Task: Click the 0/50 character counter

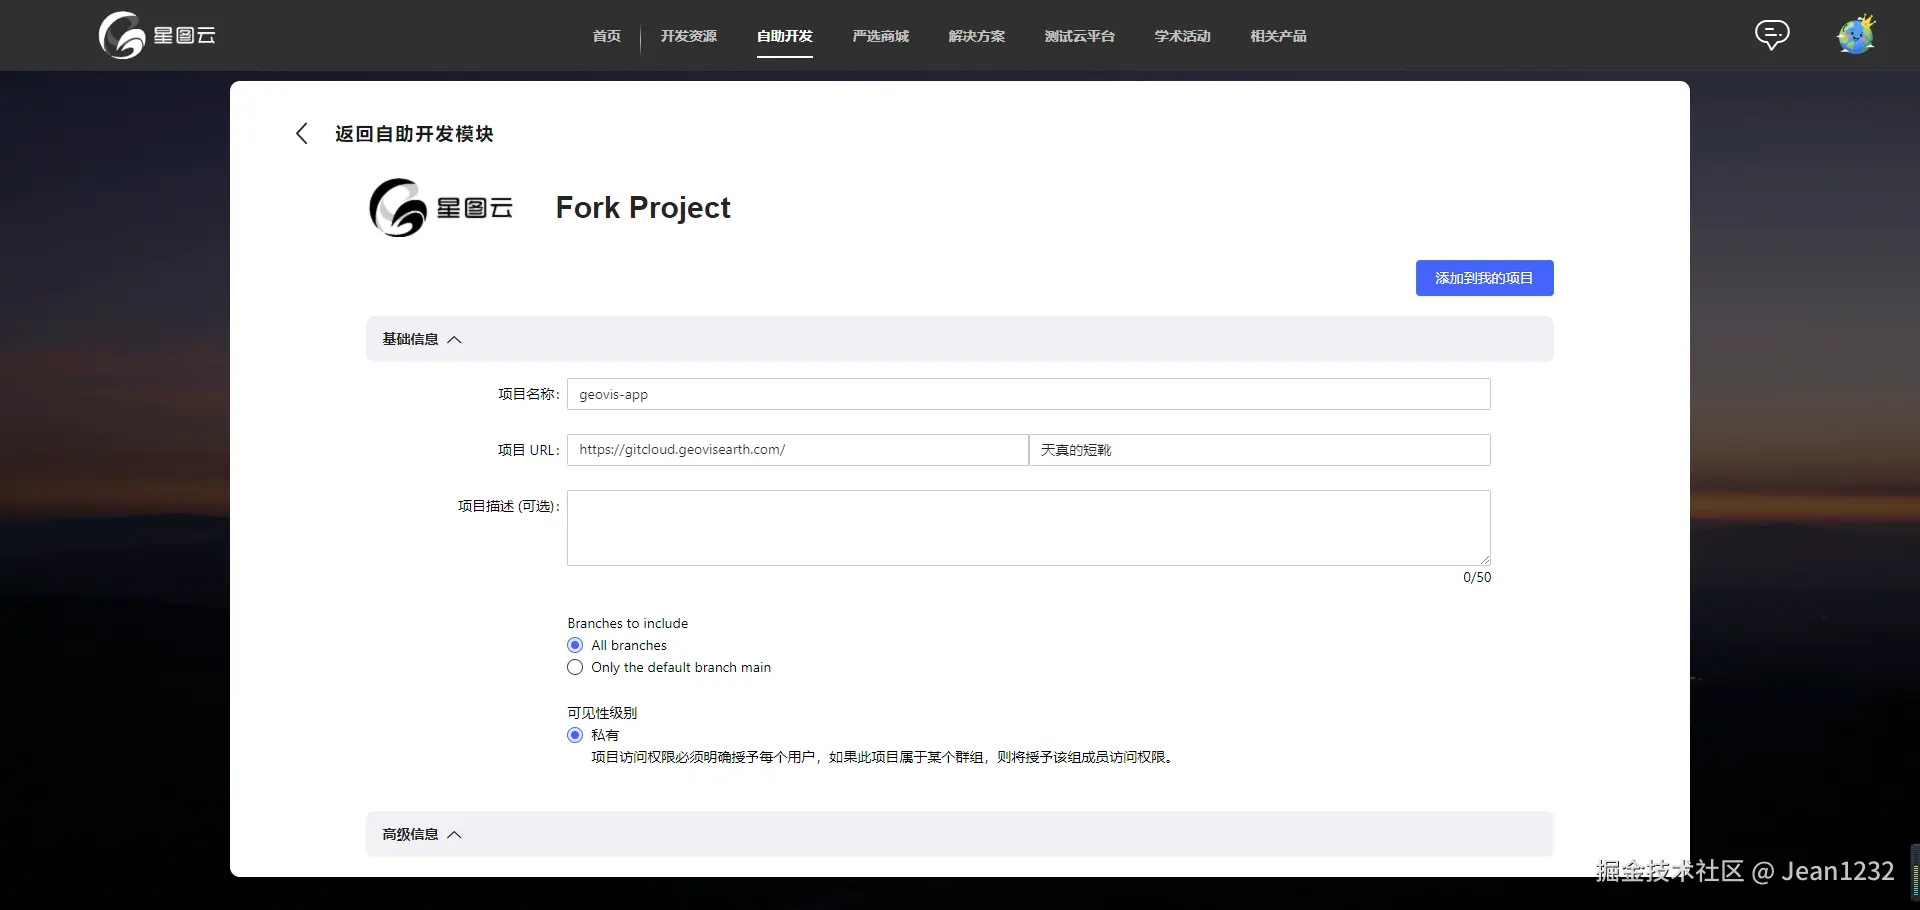Action: (x=1477, y=577)
